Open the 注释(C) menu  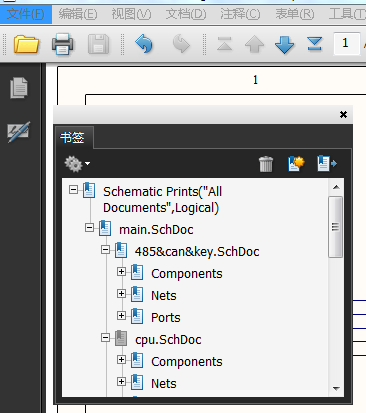pos(240,14)
